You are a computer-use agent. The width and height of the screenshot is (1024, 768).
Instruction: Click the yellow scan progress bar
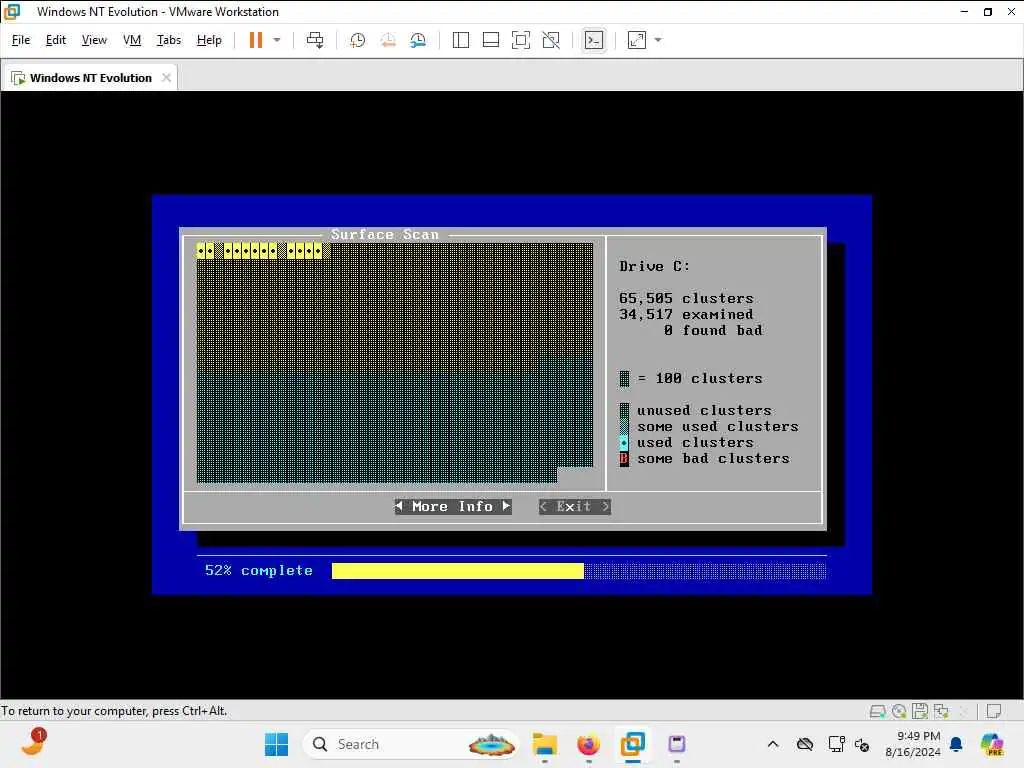[x=457, y=571]
